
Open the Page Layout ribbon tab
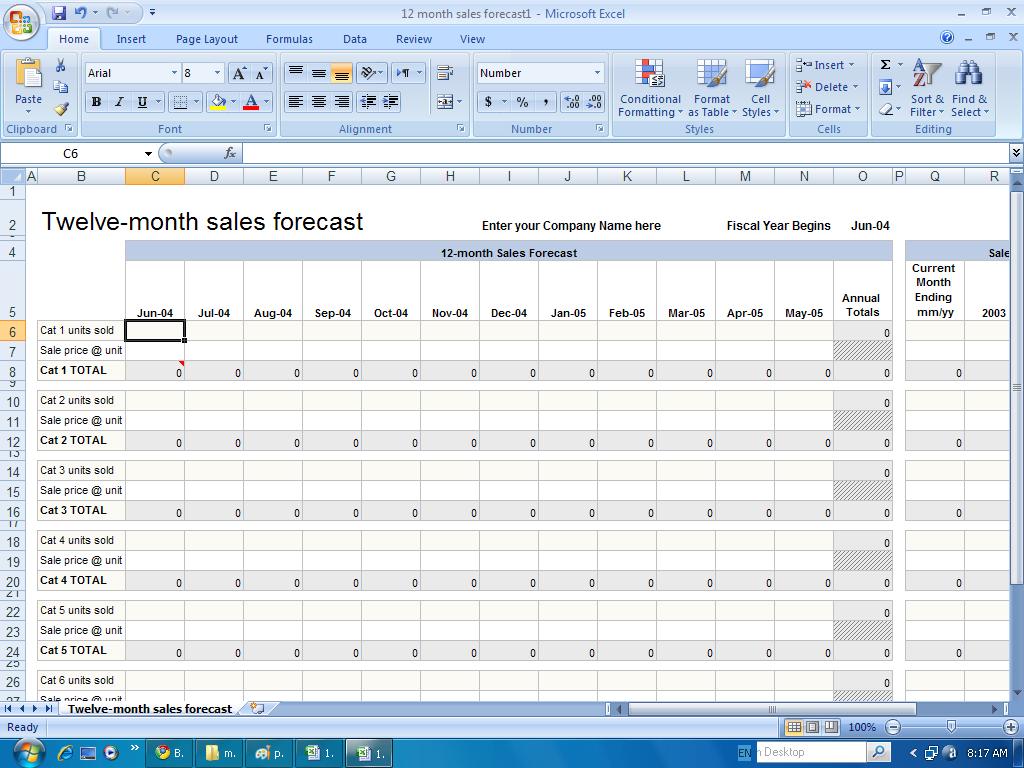click(x=206, y=39)
